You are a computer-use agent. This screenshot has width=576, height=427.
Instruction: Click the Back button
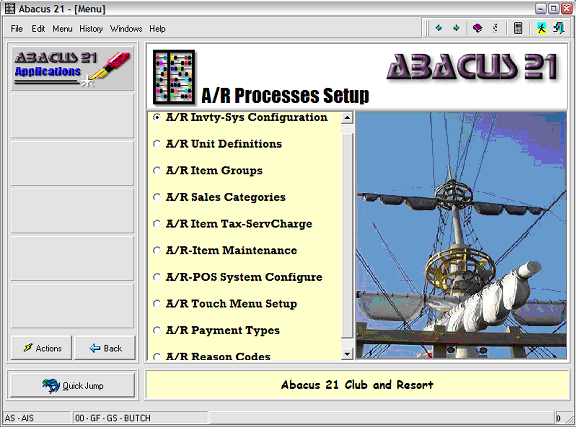point(105,348)
